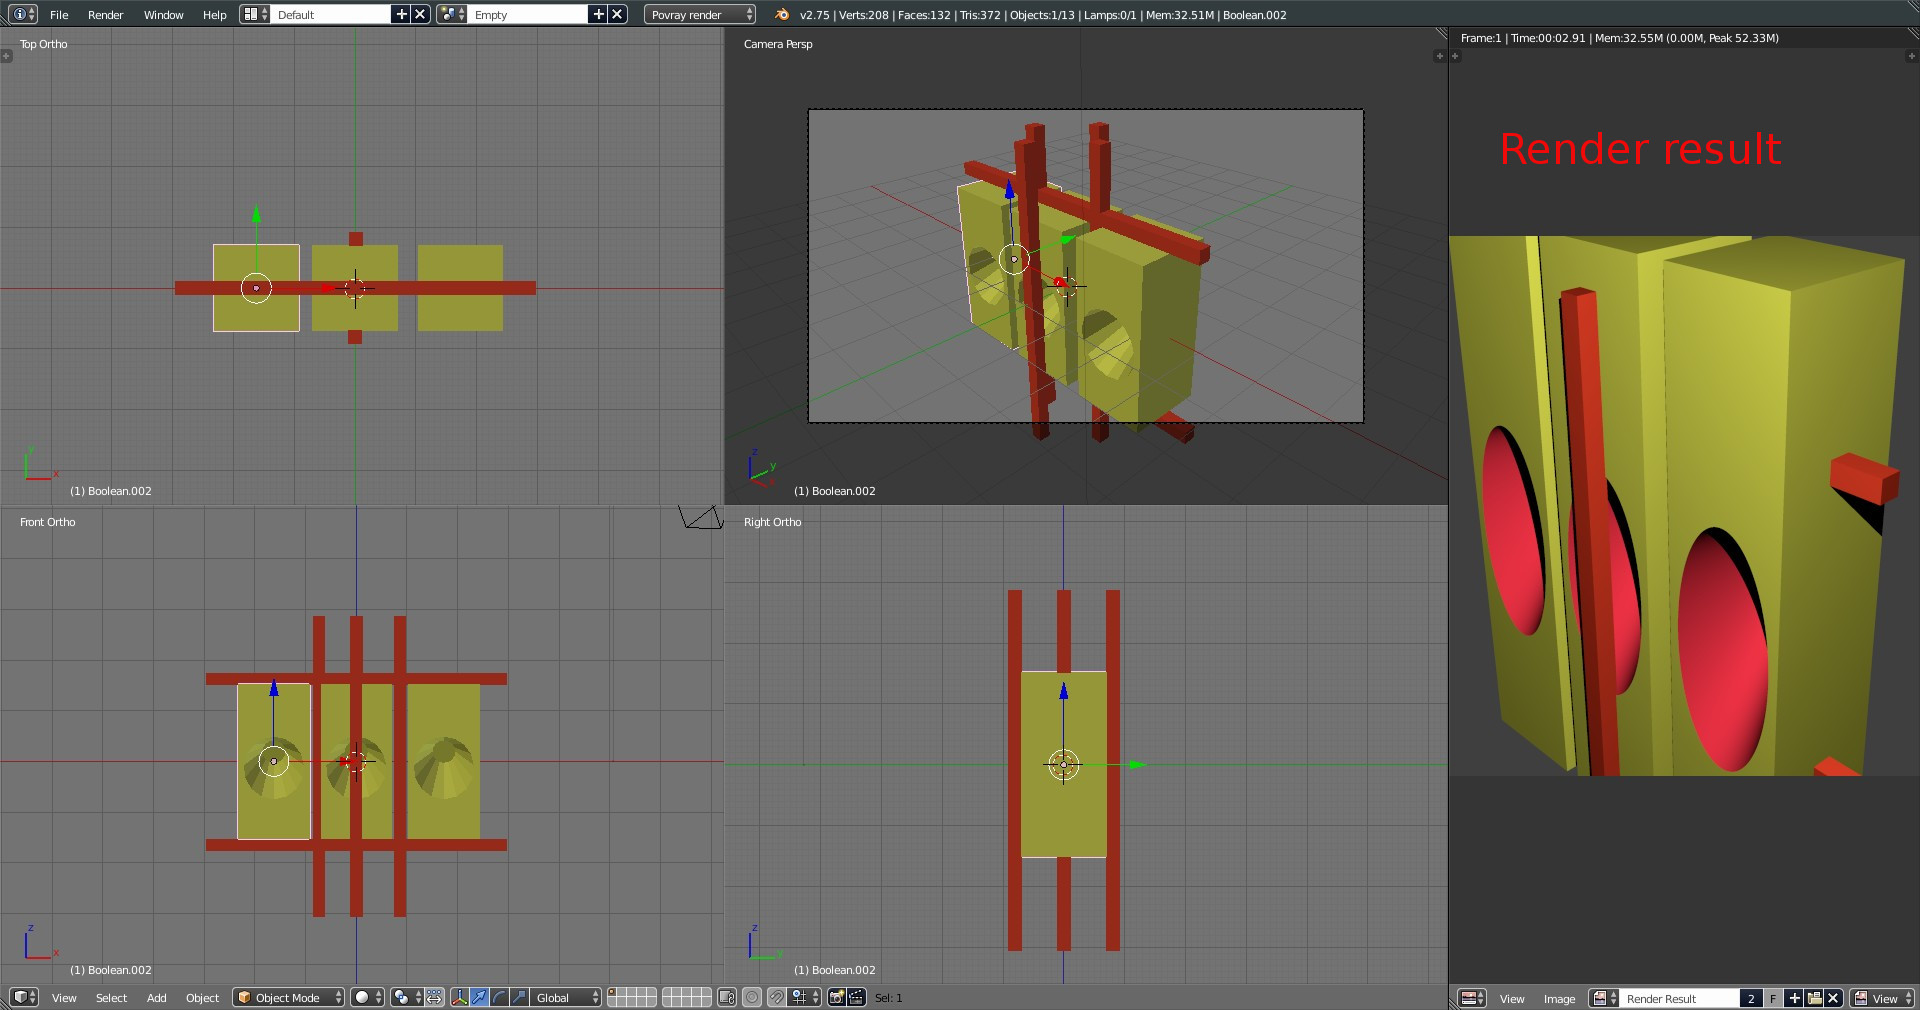Open the Object Mode dropdown
The width and height of the screenshot is (1920, 1010).
289,997
